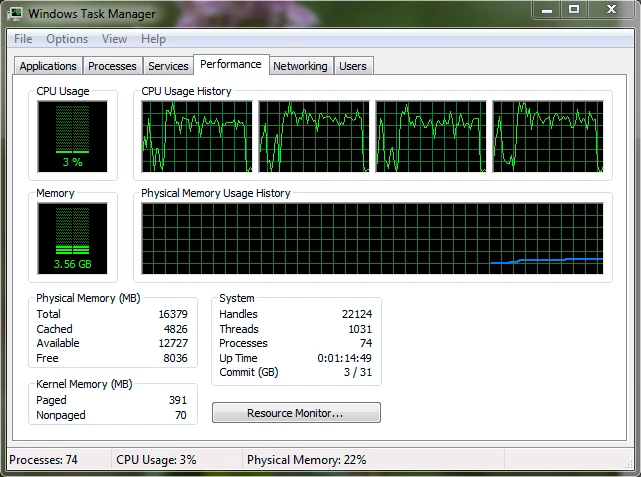Switch to the Services tab
This screenshot has width=641, height=477.
tap(168, 66)
